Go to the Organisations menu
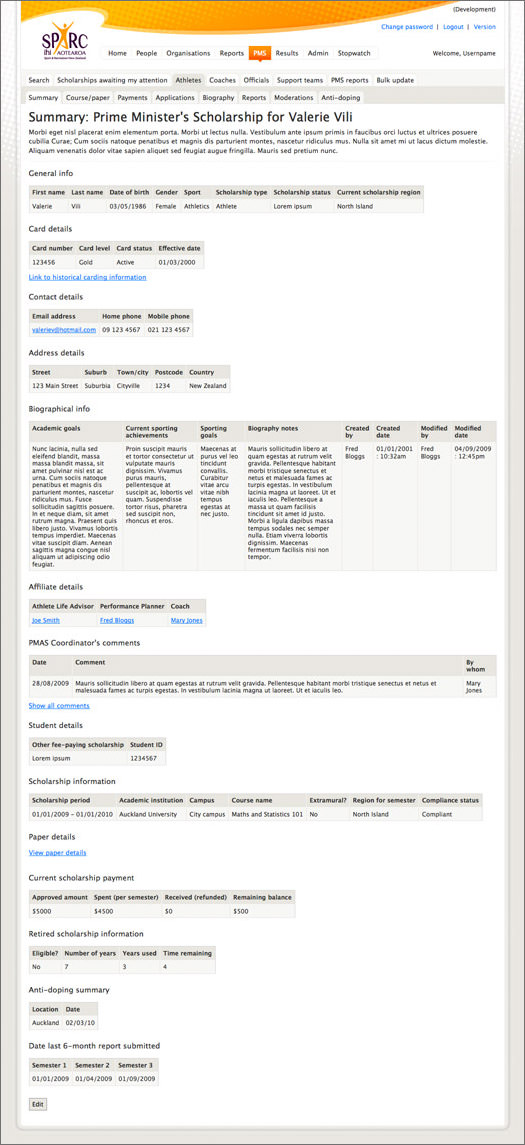 188,53
